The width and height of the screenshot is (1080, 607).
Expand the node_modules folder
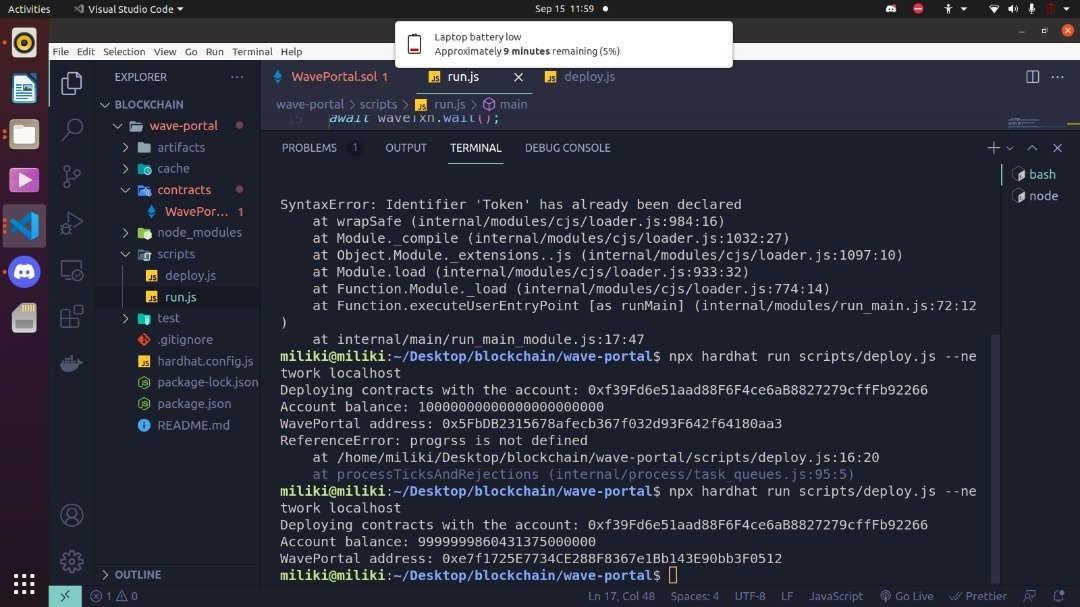(x=125, y=233)
